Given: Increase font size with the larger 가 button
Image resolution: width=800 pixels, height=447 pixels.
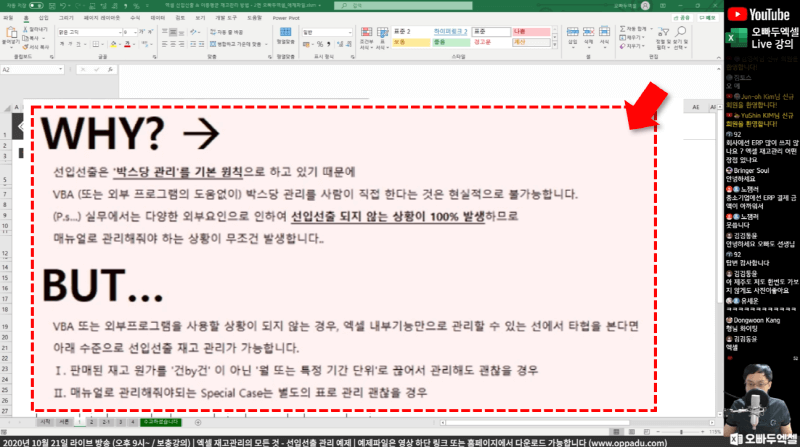Looking at the screenshot, I should tap(142, 32).
